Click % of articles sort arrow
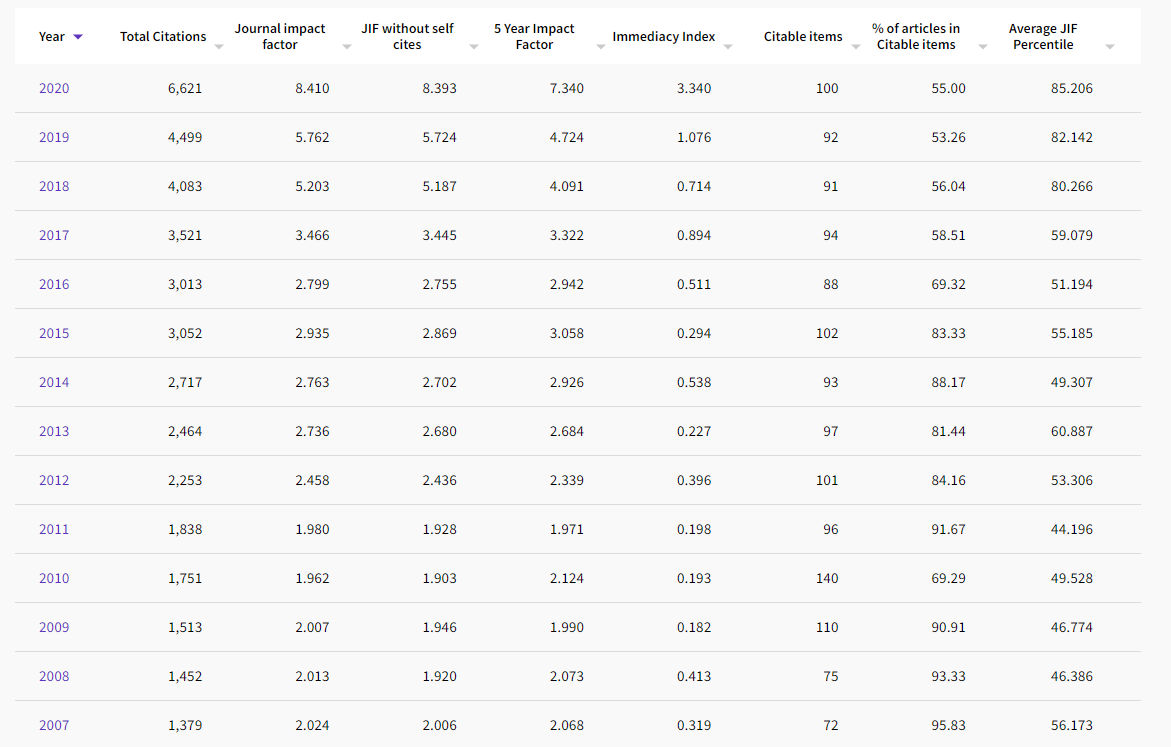This screenshot has width=1171, height=747. click(x=983, y=47)
